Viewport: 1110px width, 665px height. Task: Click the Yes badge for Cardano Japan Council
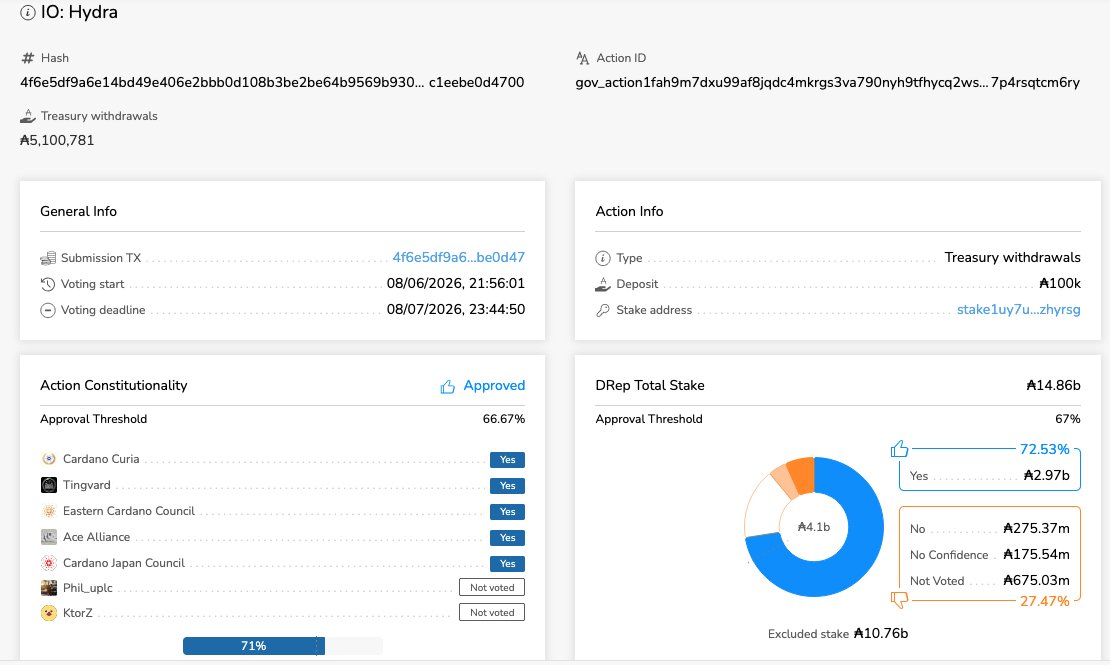pos(508,564)
